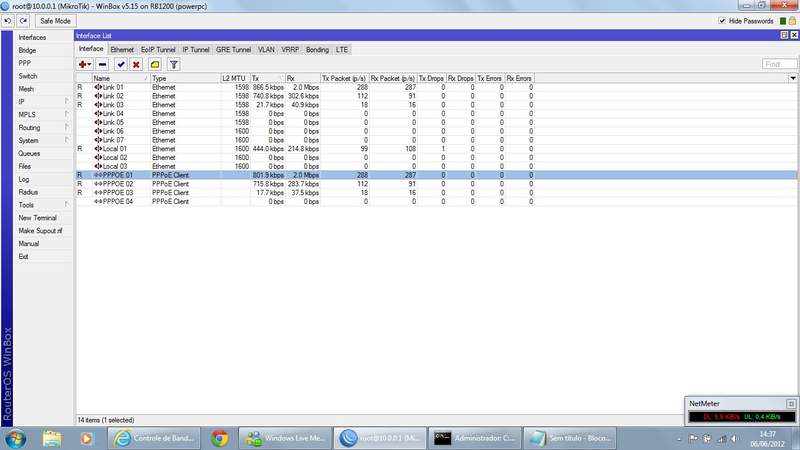The width and height of the screenshot is (800, 450).
Task: Open Bridge in the sidebar menu
Action: [27, 50]
